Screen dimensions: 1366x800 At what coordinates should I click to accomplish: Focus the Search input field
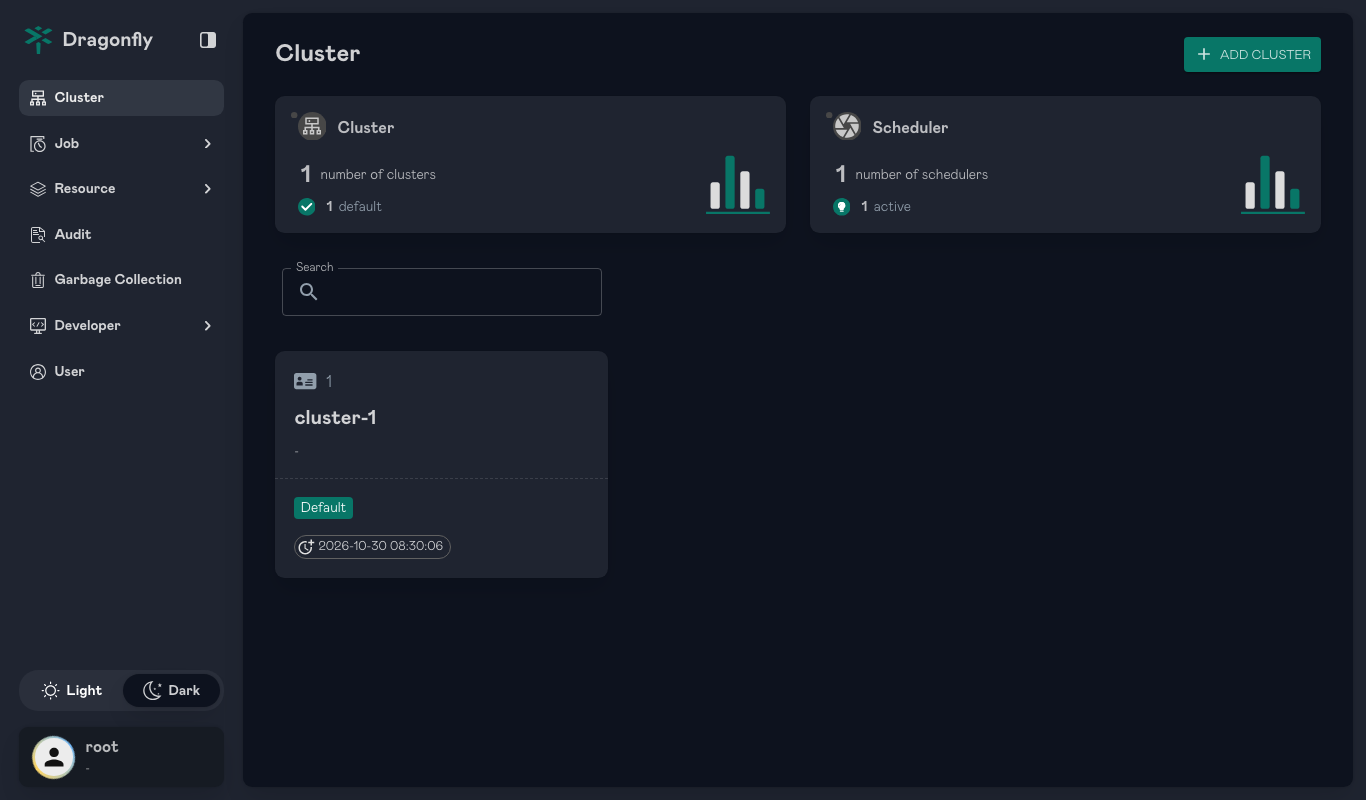(x=442, y=292)
